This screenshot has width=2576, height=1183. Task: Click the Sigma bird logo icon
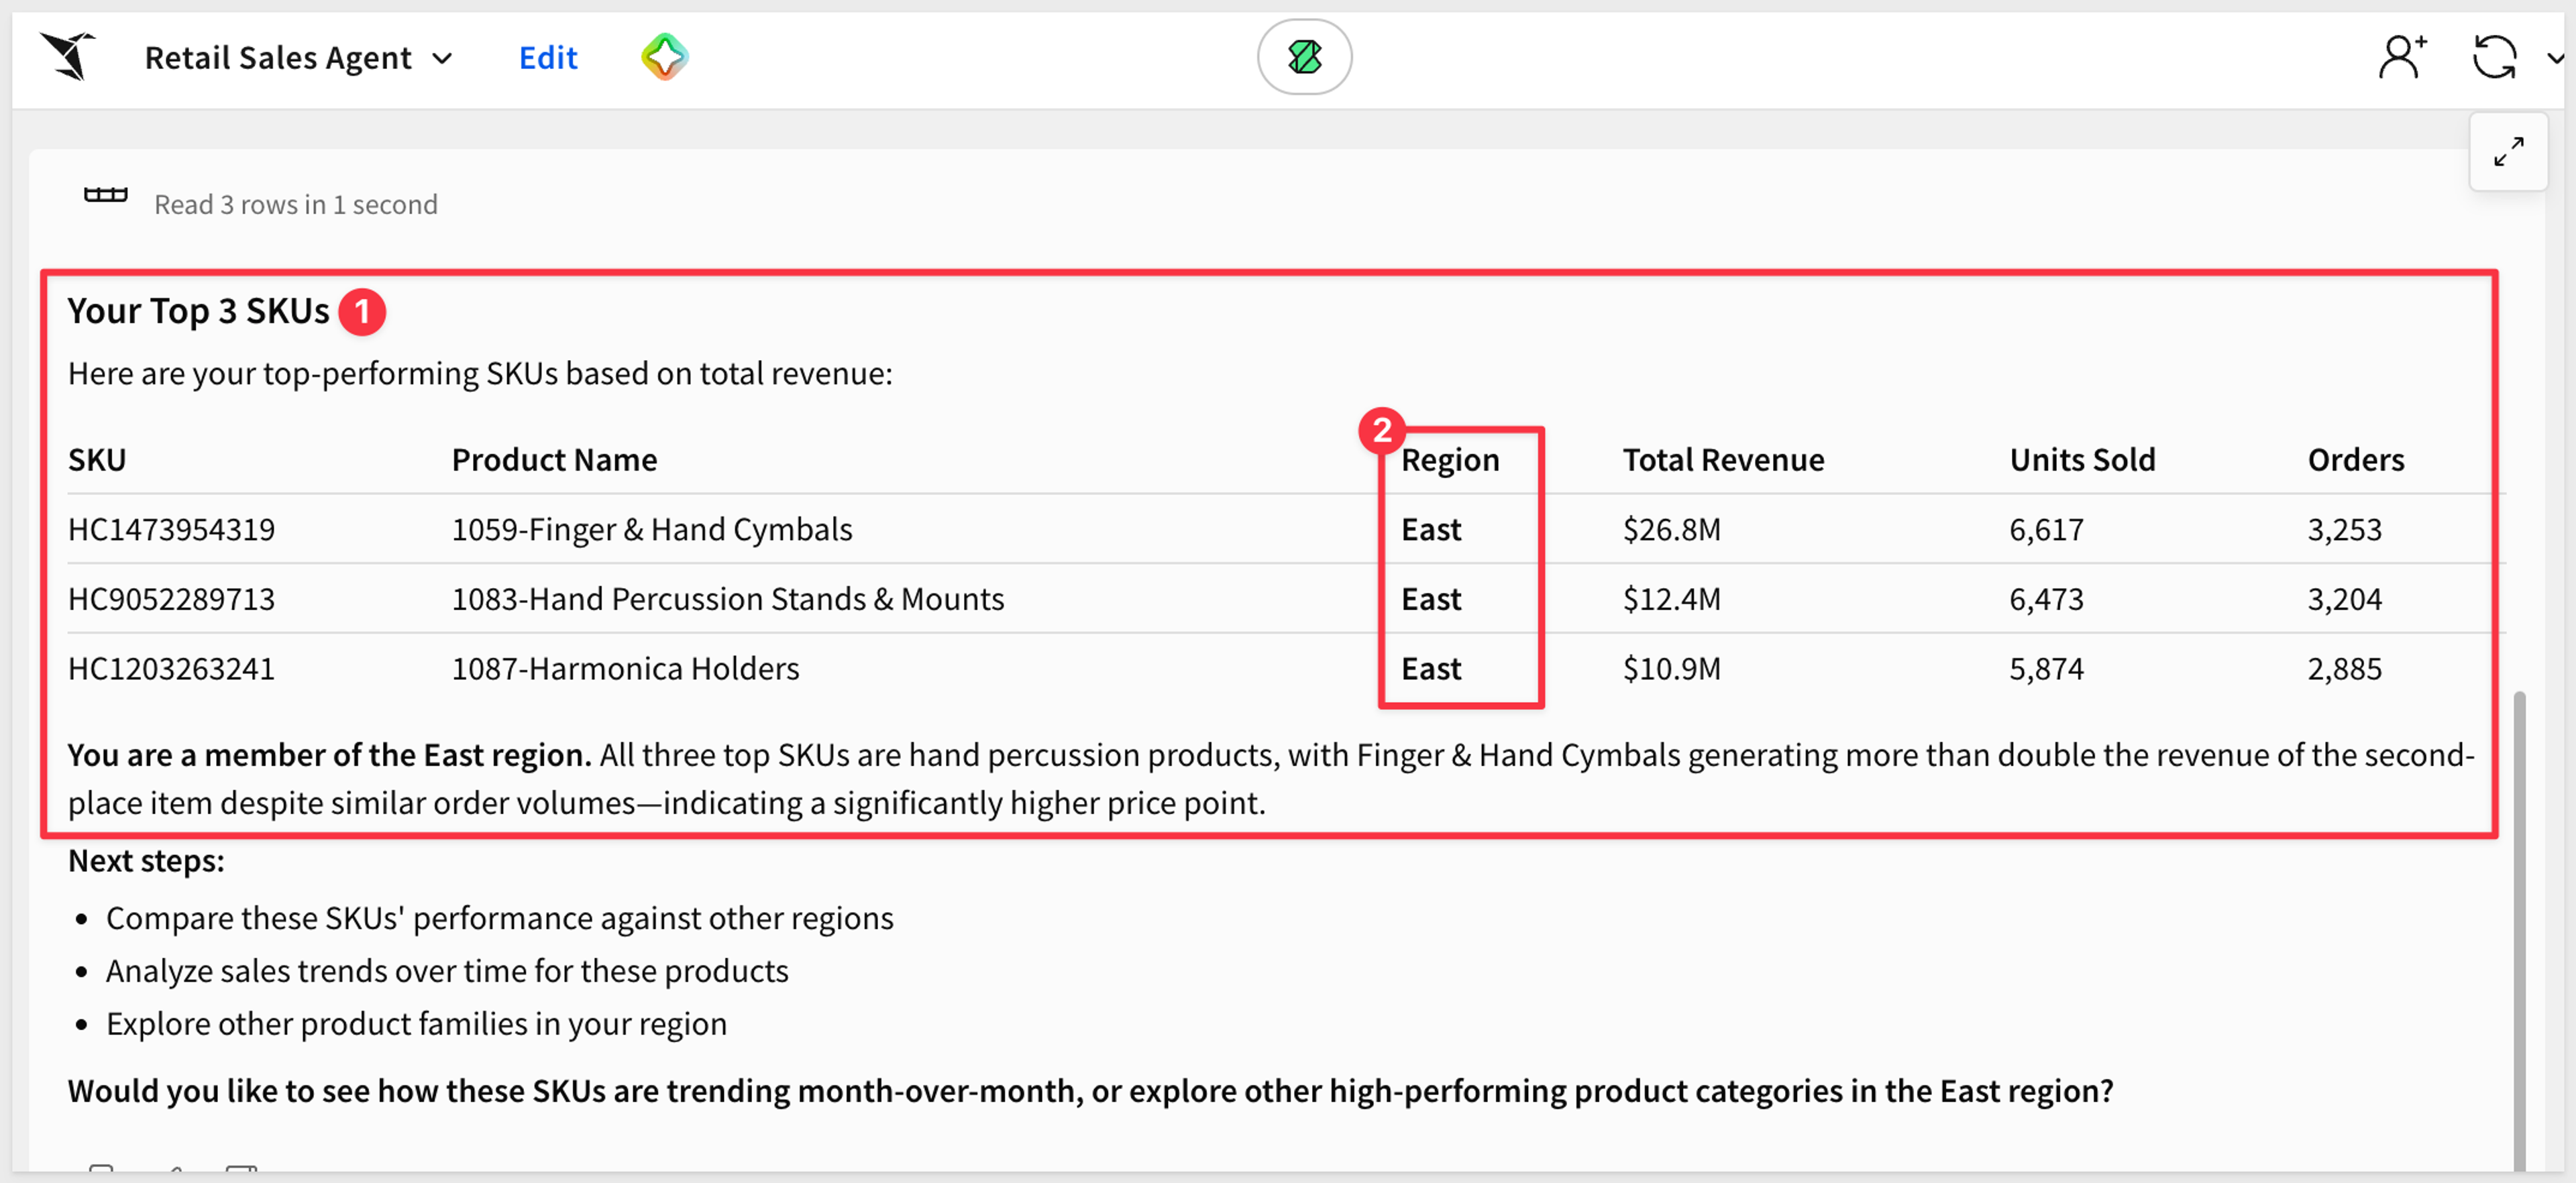pos(67,56)
